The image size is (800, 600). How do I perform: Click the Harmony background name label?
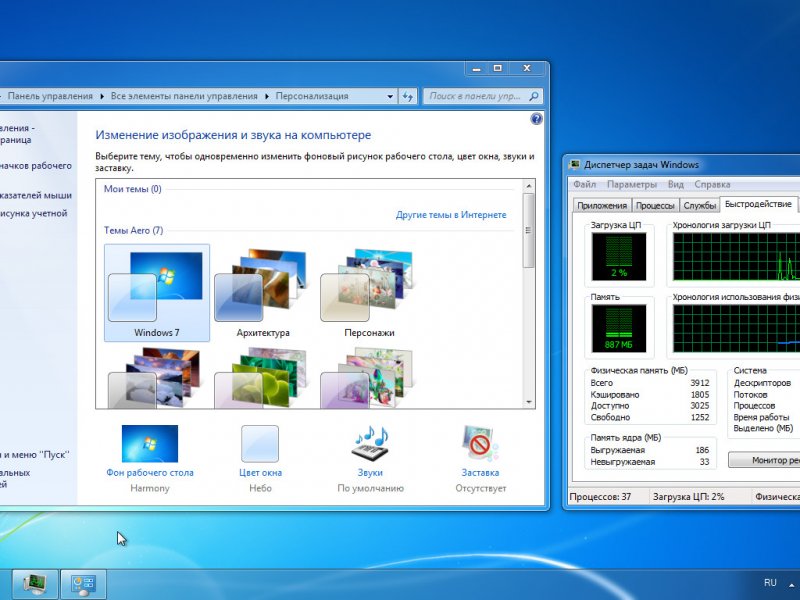pos(149,488)
